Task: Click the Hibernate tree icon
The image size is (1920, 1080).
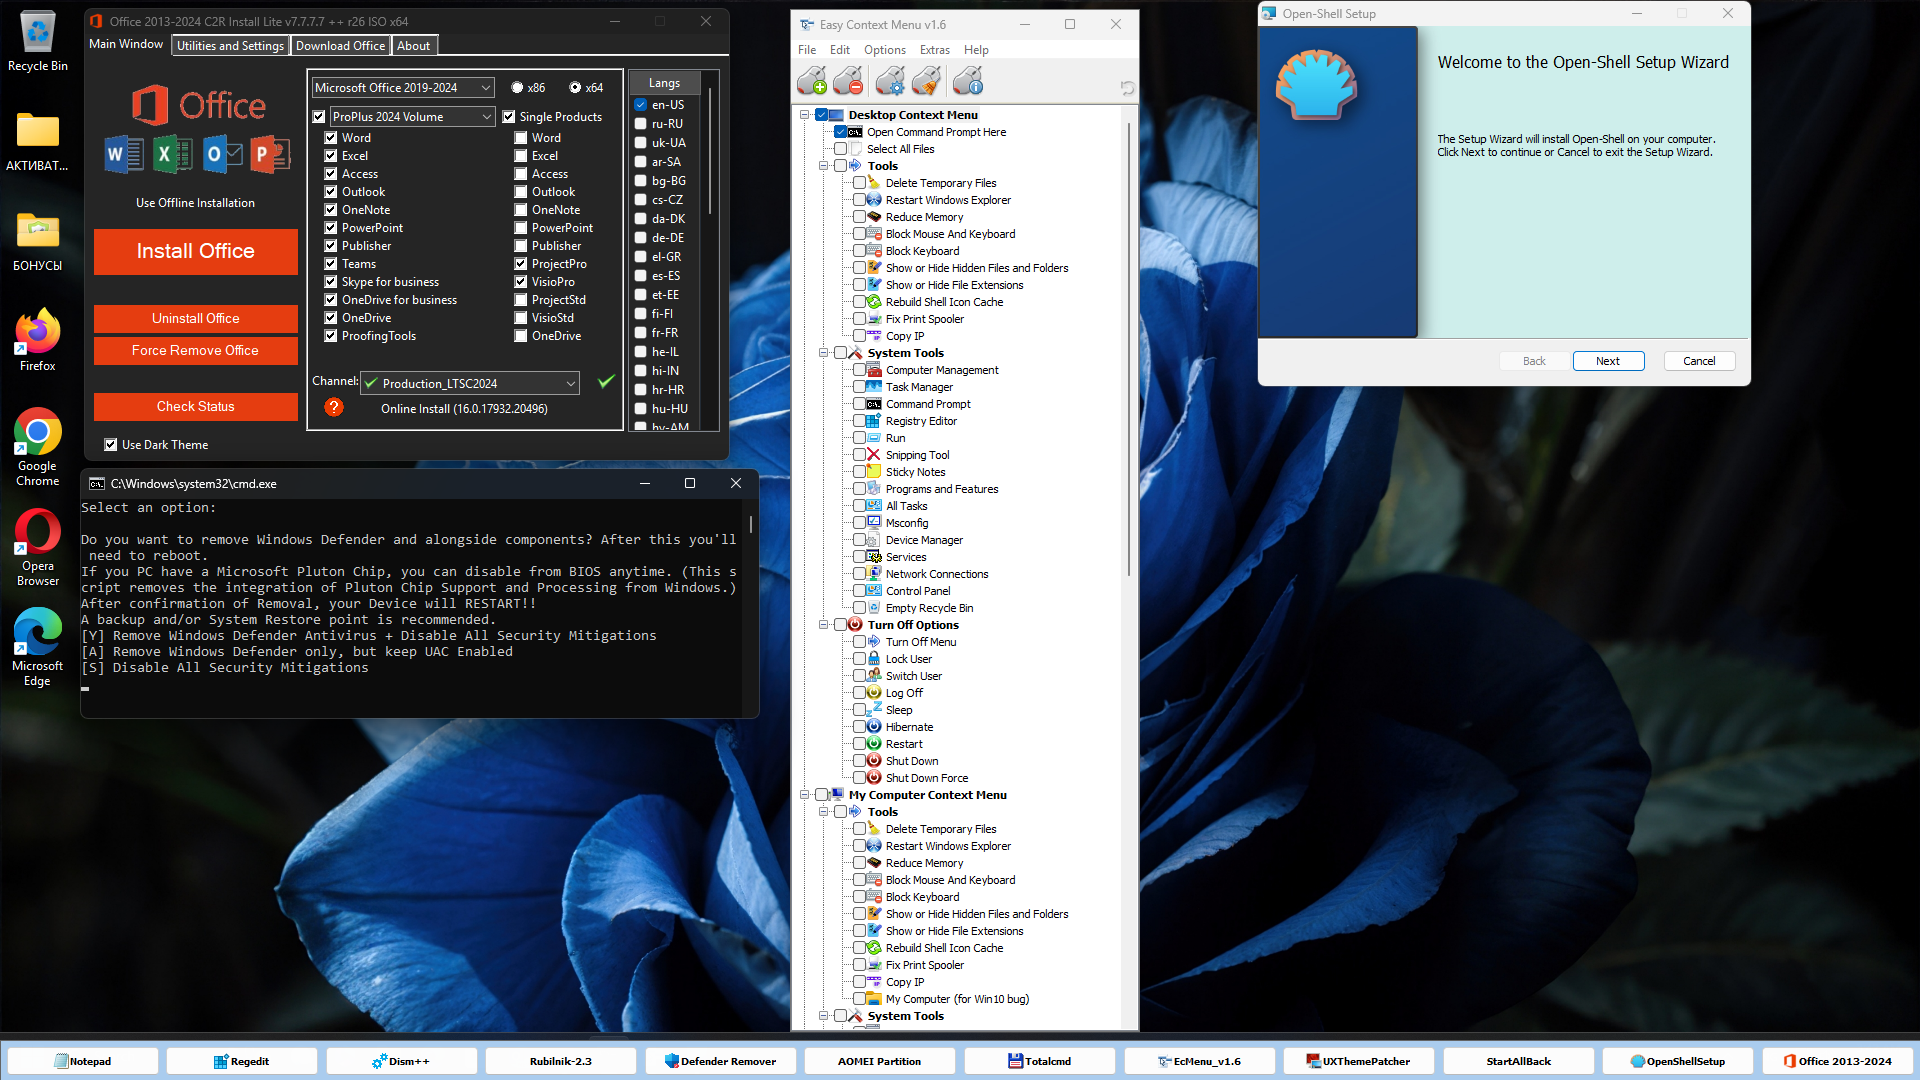Action: coord(874,727)
